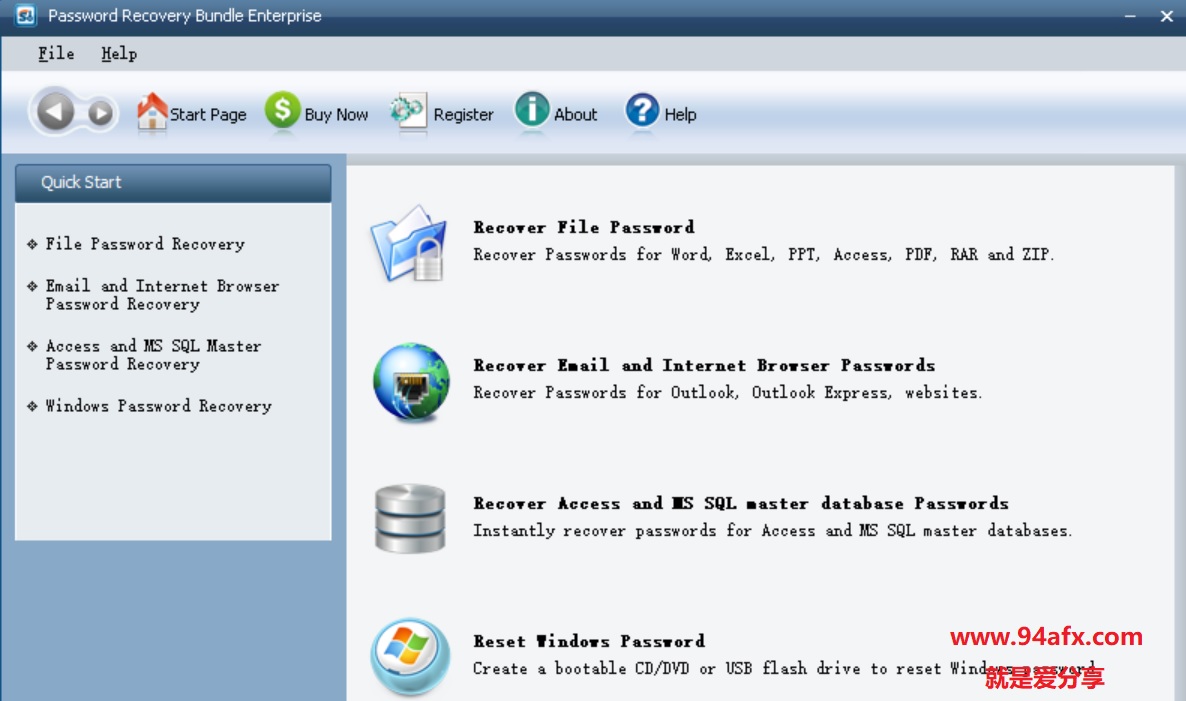Open the Help menu in the menu bar
The image size is (1186, 701).
point(119,54)
